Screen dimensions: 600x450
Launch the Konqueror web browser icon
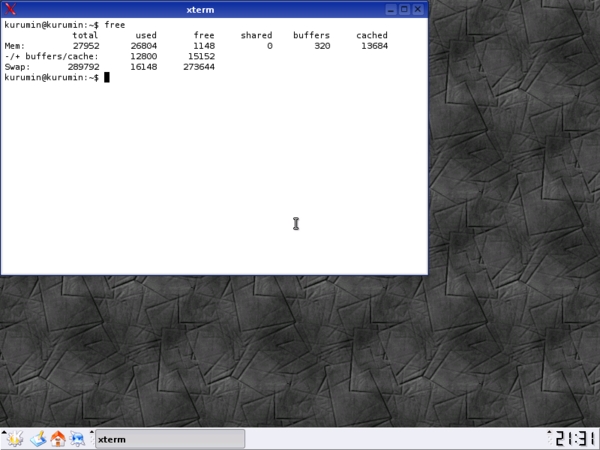pyautogui.click(x=78, y=439)
